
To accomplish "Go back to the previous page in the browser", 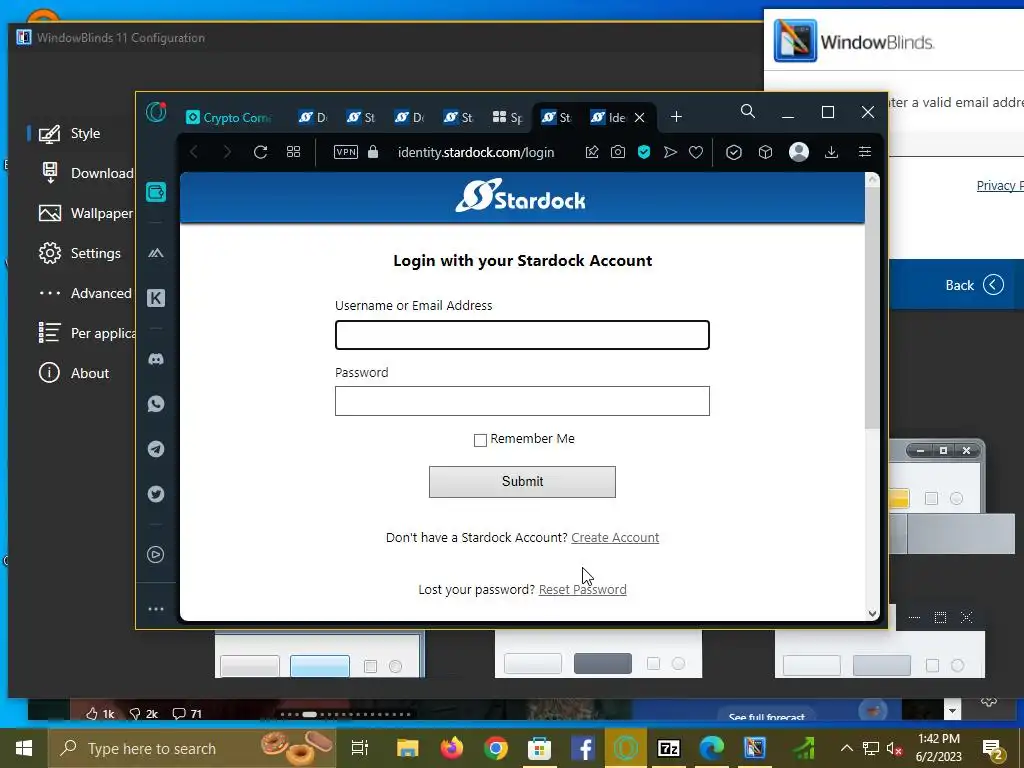I will pos(194,152).
